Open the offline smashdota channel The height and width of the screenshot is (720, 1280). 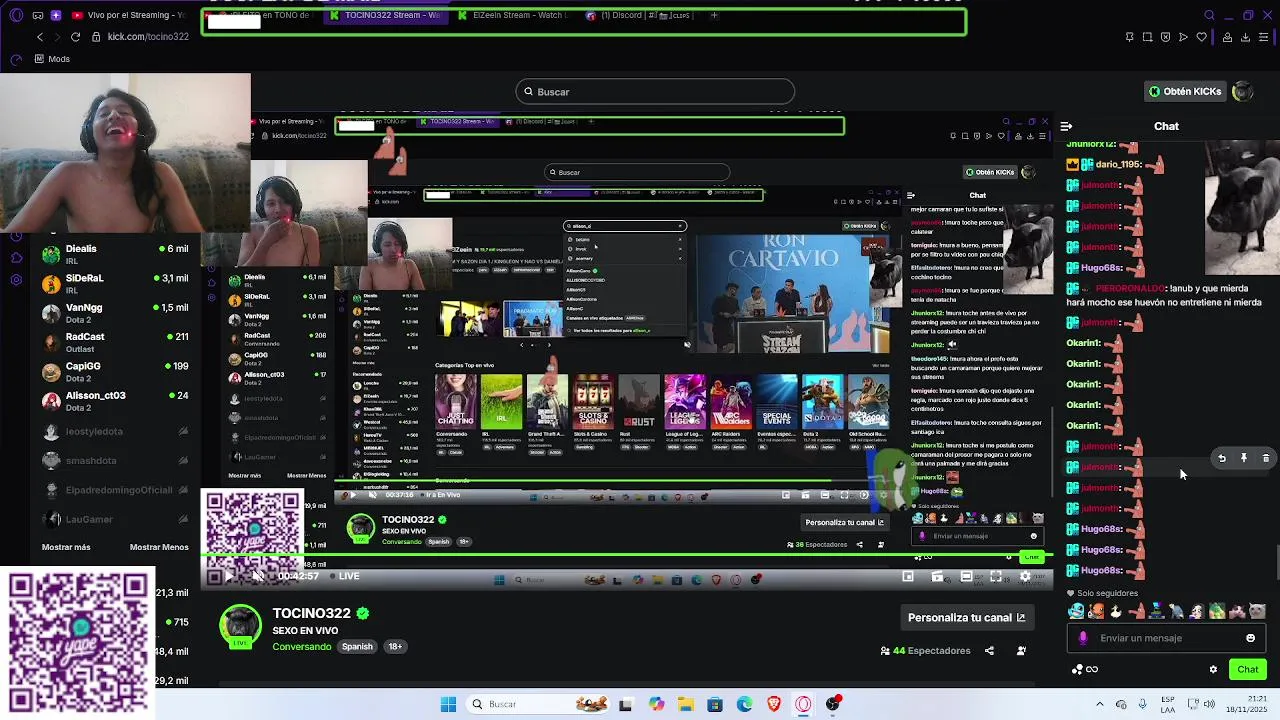[x=115, y=461]
